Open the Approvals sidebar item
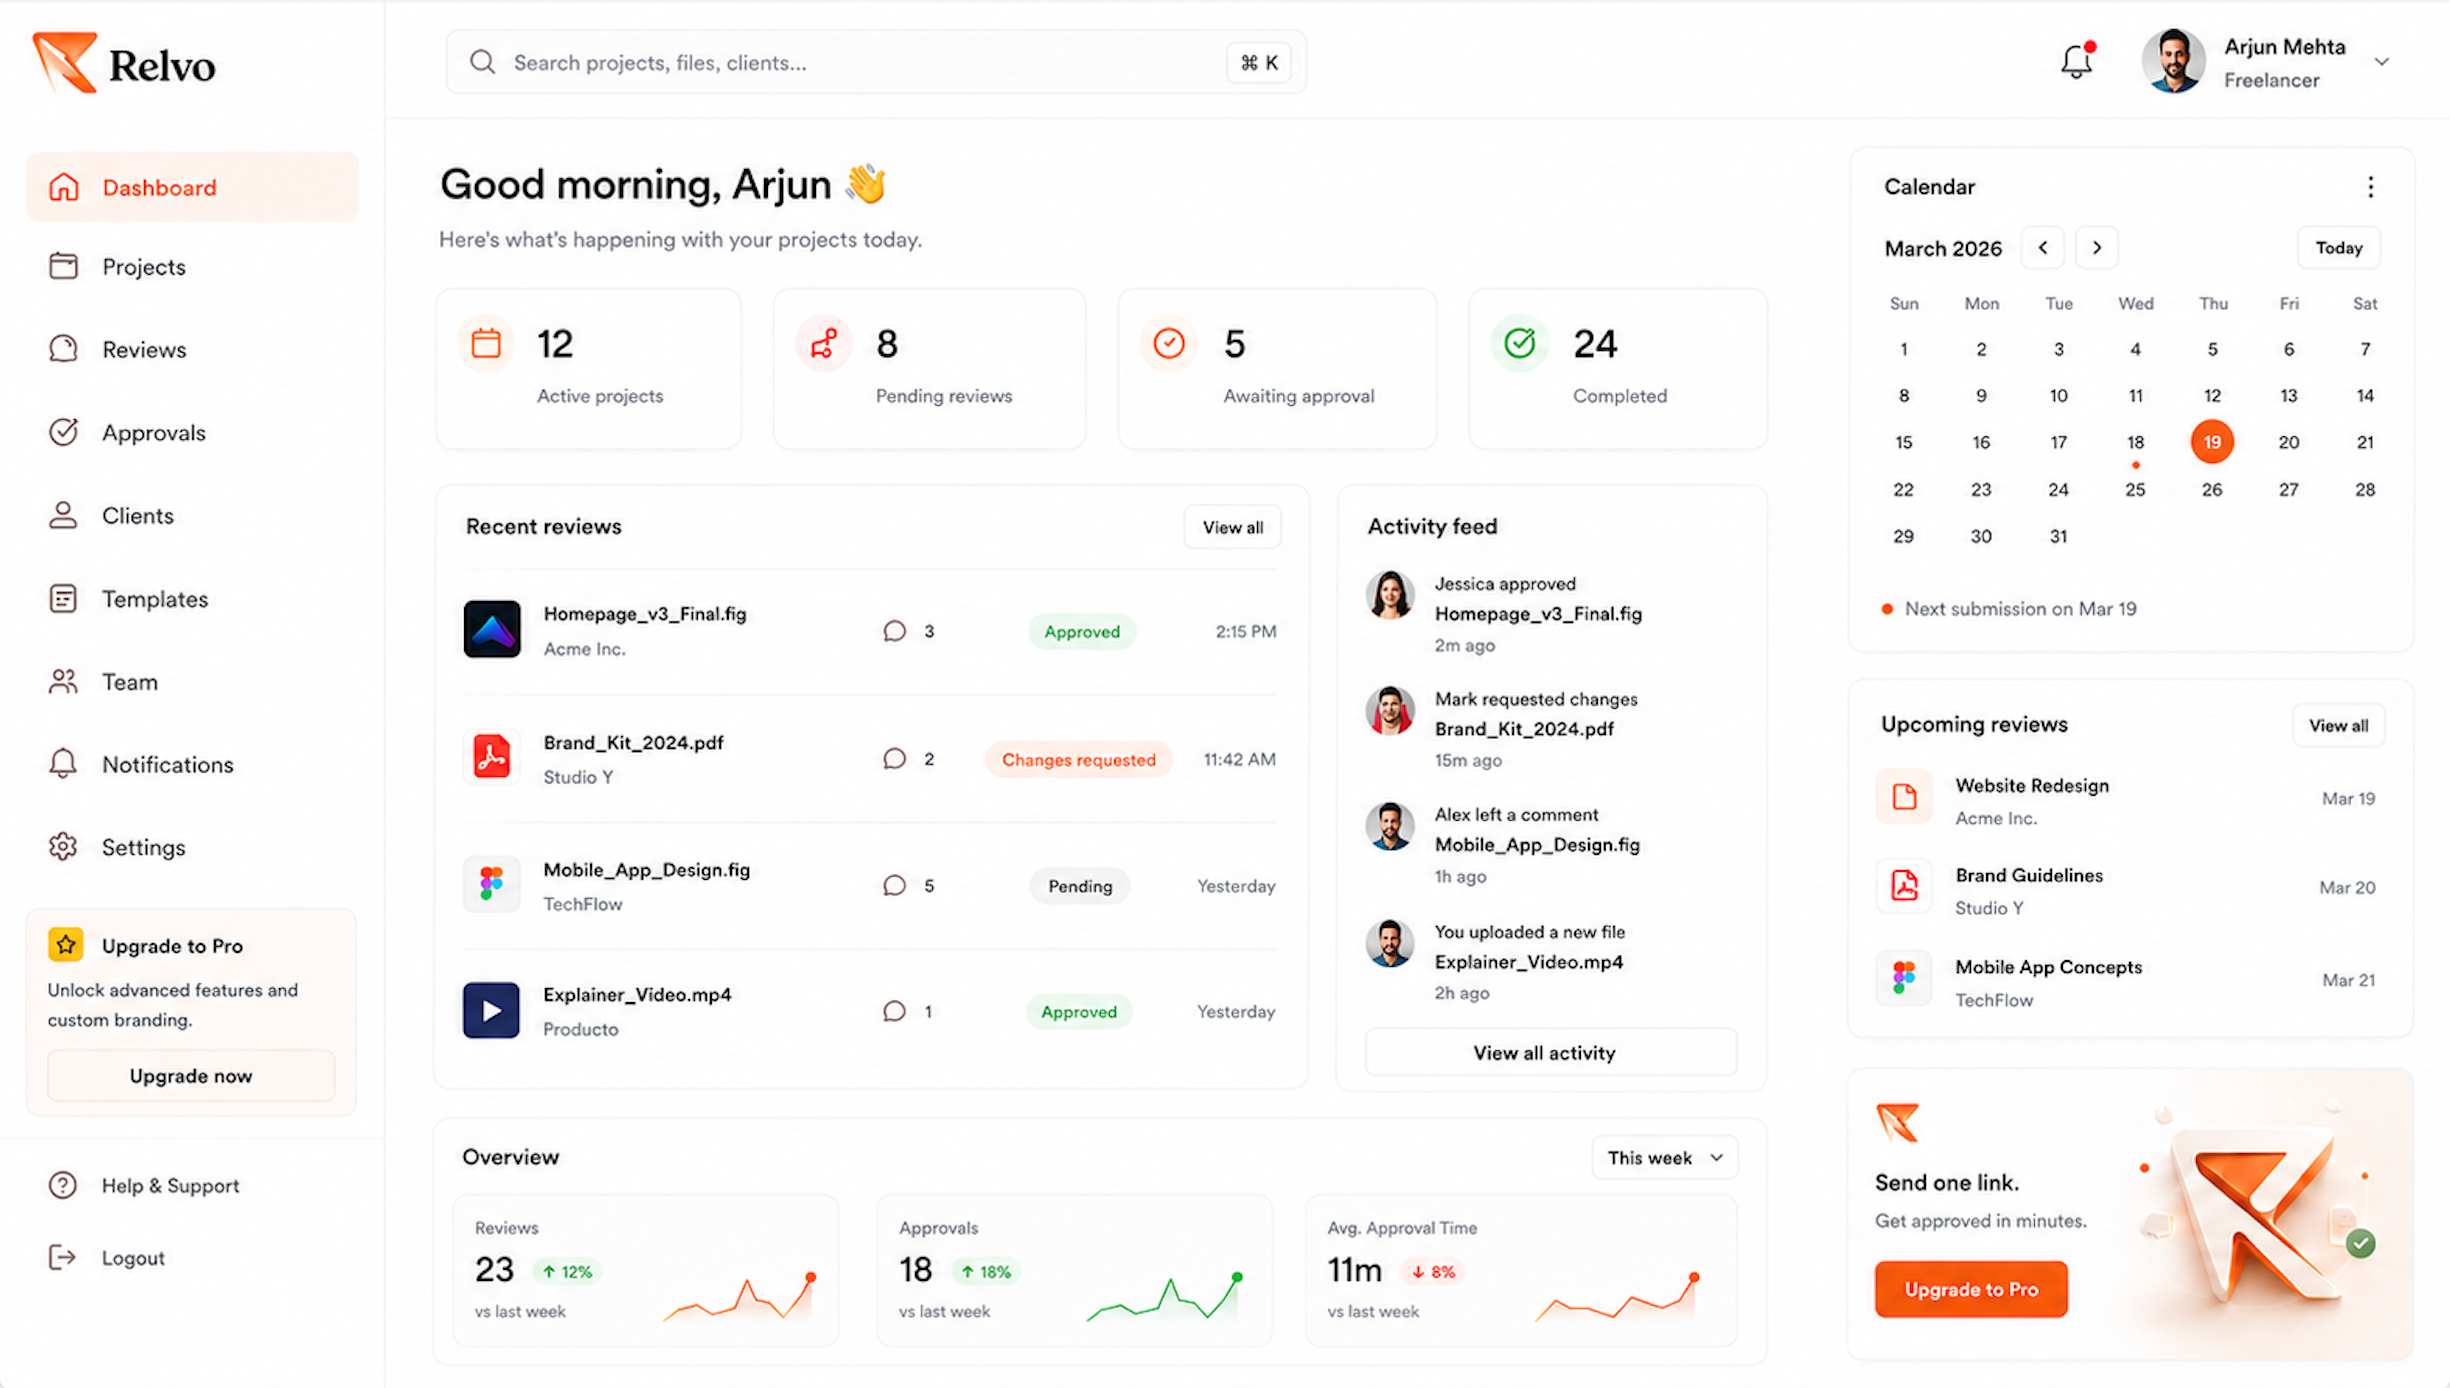Image resolution: width=2450 pixels, height=1388 pixels. point(192,432)
